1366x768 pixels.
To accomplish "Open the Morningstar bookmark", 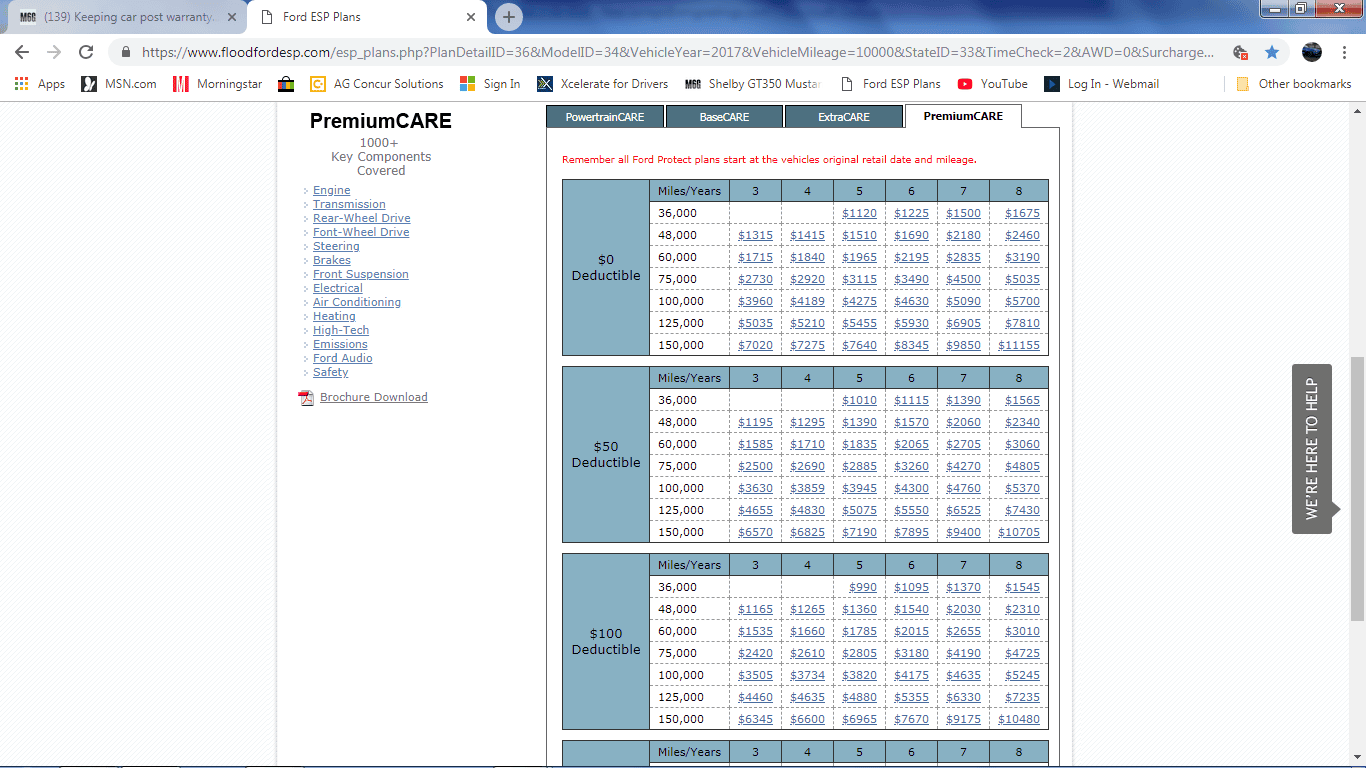I will coord(218,84).
